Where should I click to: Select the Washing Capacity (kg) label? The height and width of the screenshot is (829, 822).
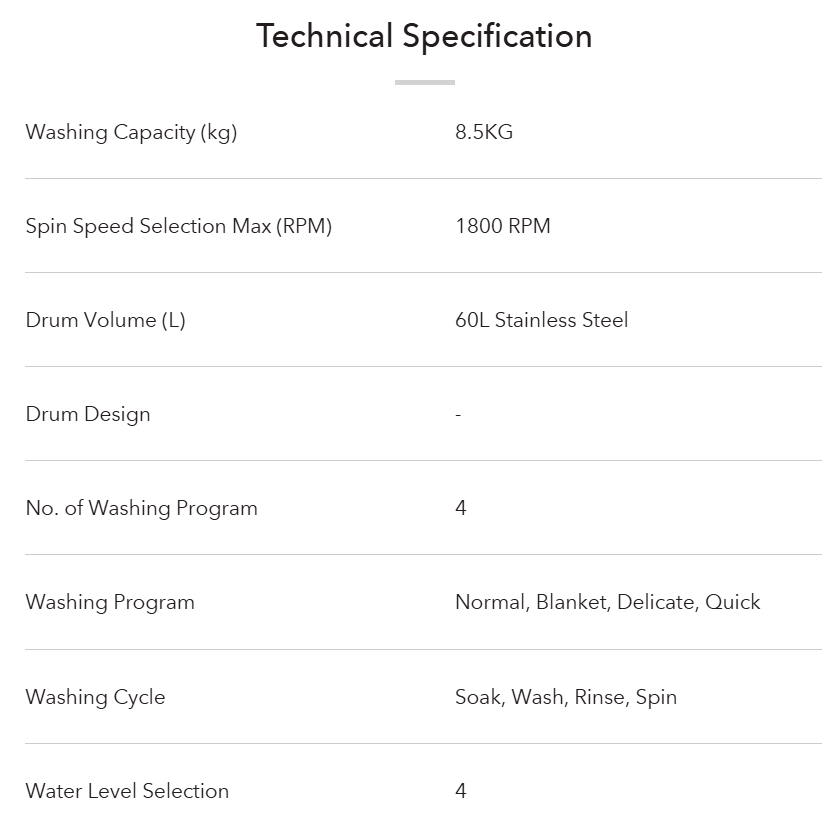131,132
